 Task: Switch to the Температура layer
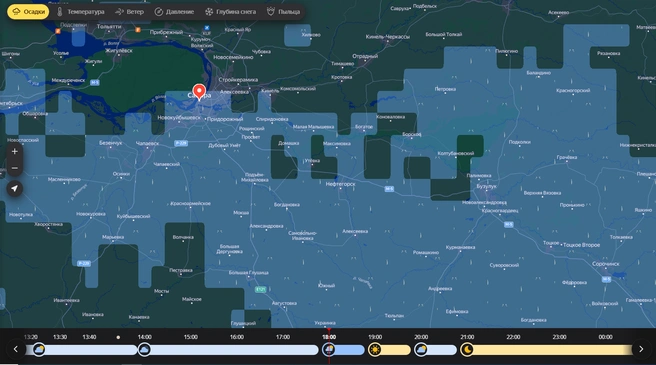[x=81, y=12]
